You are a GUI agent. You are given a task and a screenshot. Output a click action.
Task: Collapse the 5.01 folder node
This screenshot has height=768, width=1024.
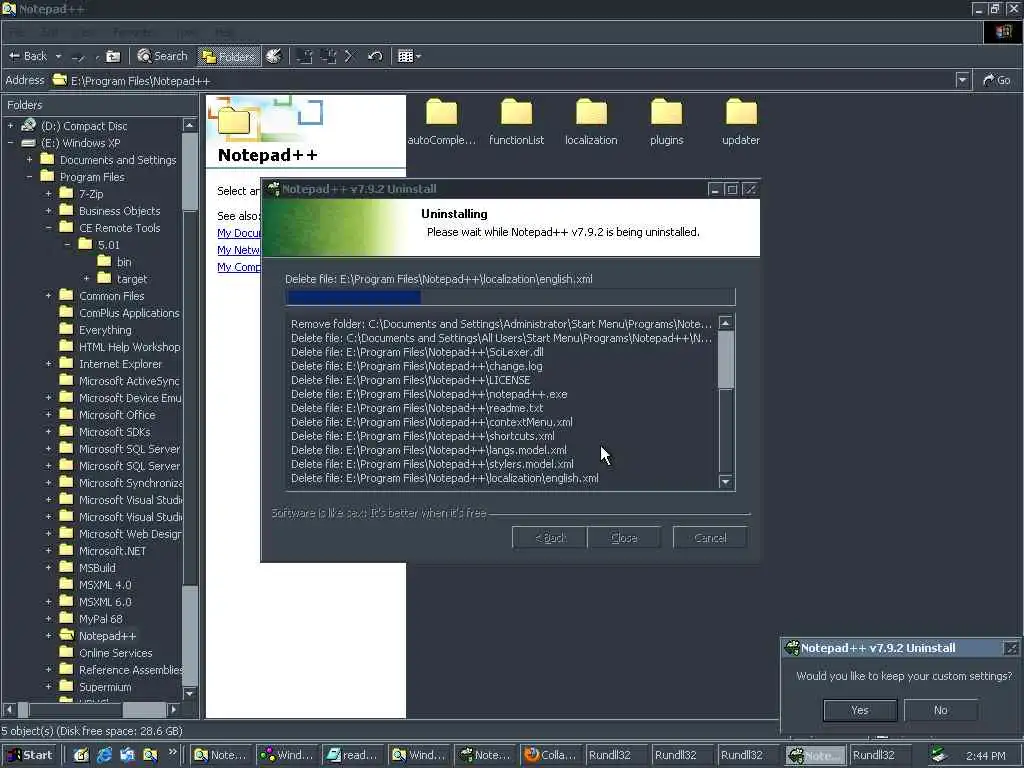[67, 244]
